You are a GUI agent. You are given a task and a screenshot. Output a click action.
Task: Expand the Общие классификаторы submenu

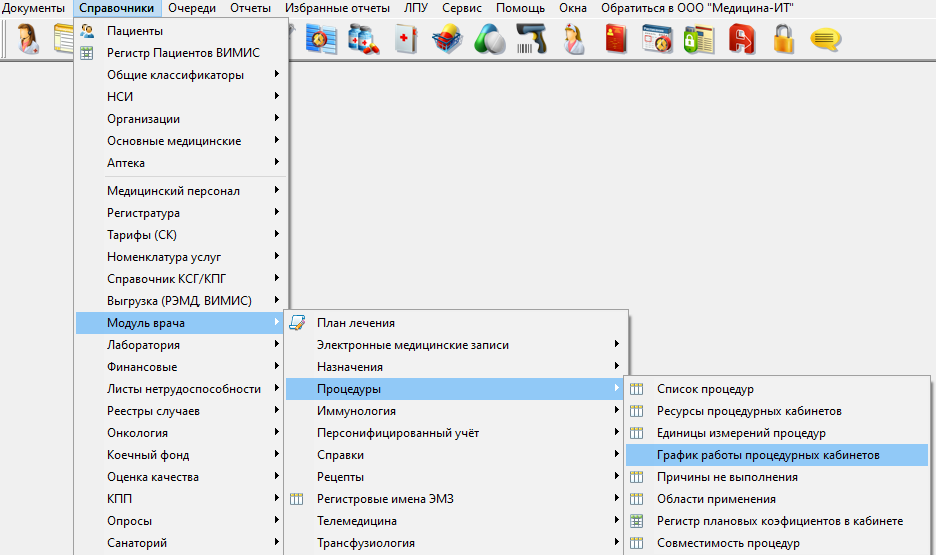[175, 75]
